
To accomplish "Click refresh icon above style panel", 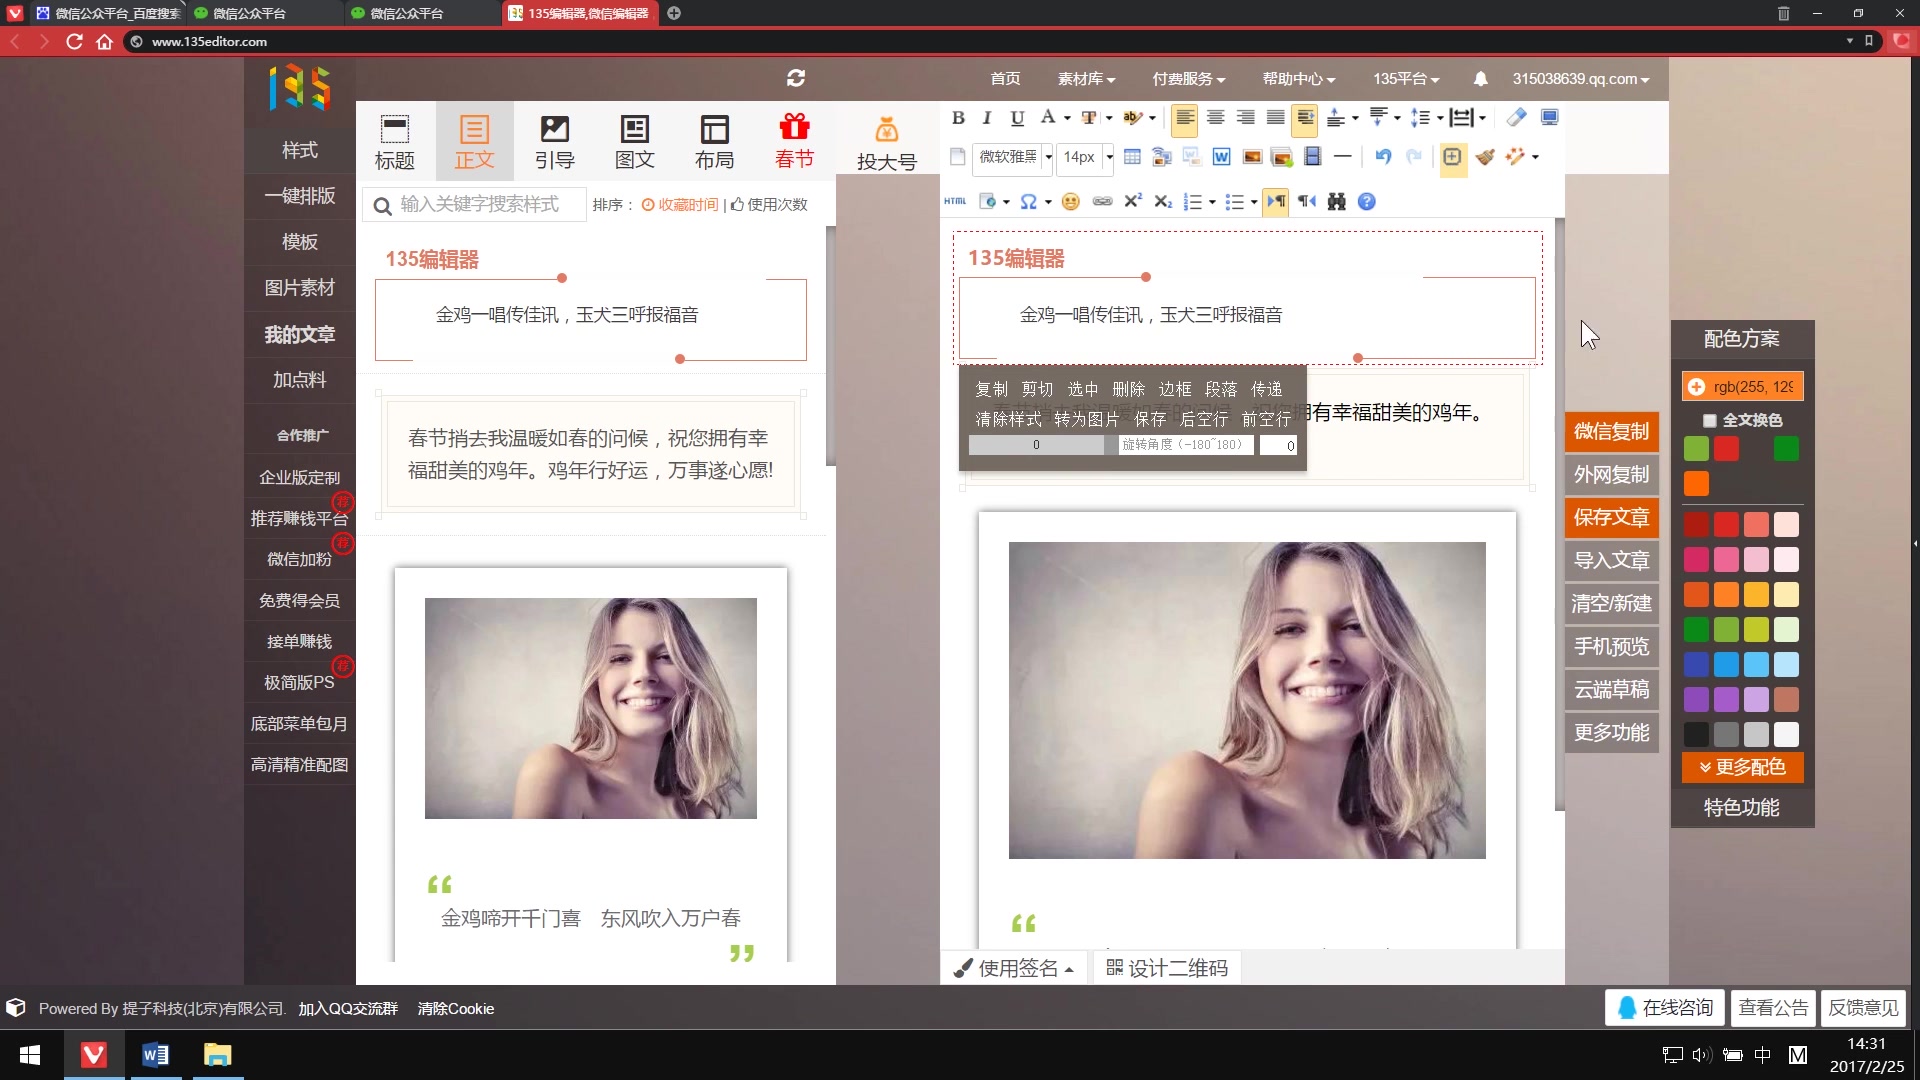I will [x=796, y=78].
